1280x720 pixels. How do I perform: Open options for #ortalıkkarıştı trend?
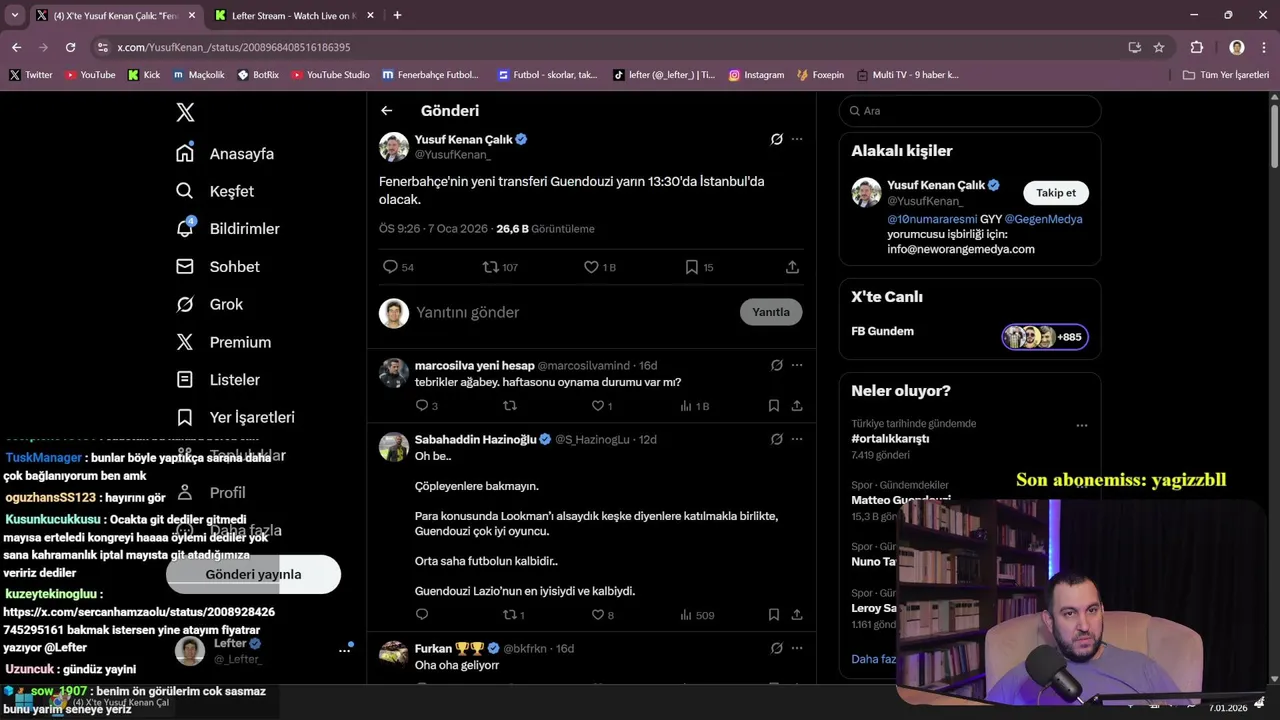tap(1081, 425)
